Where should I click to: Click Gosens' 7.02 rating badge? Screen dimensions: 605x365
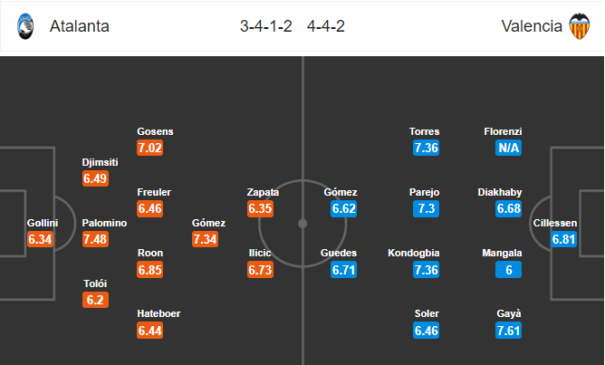click(150, 148)
